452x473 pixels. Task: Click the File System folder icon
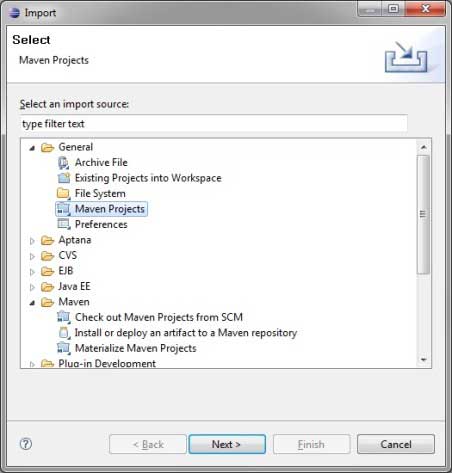pyautogui.click(x=64, y=194)
